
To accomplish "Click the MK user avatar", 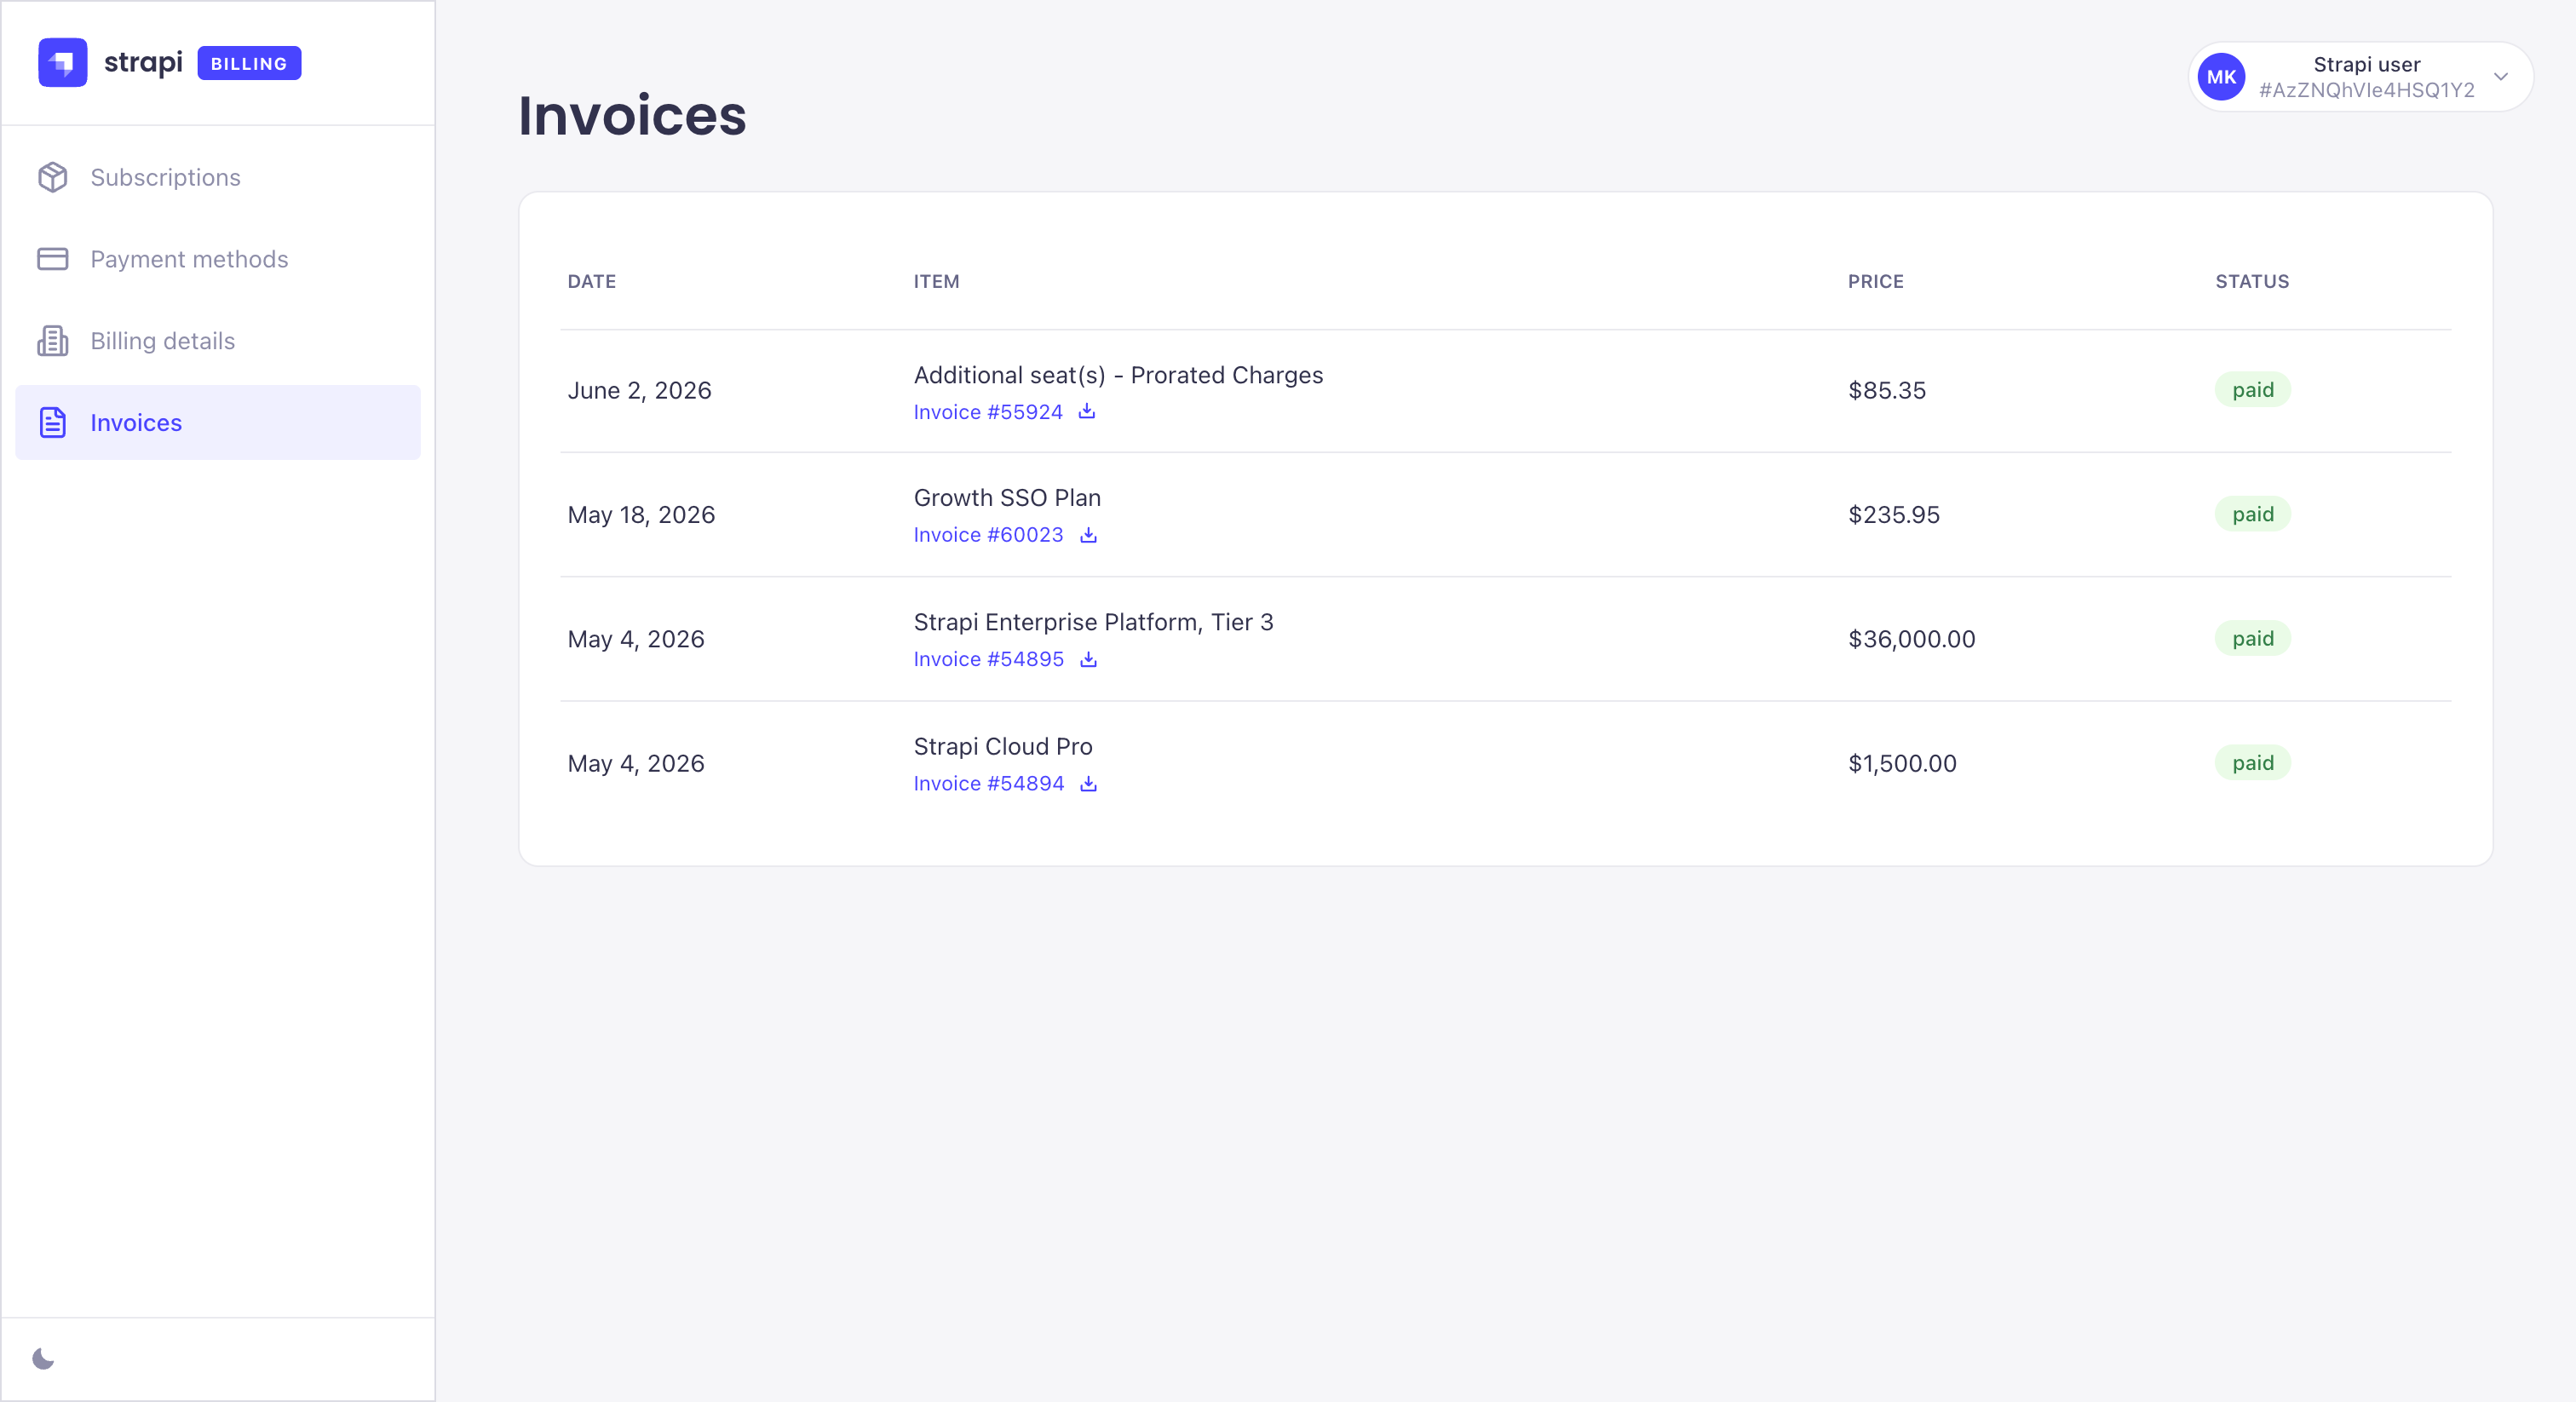I will (2221, 77).
